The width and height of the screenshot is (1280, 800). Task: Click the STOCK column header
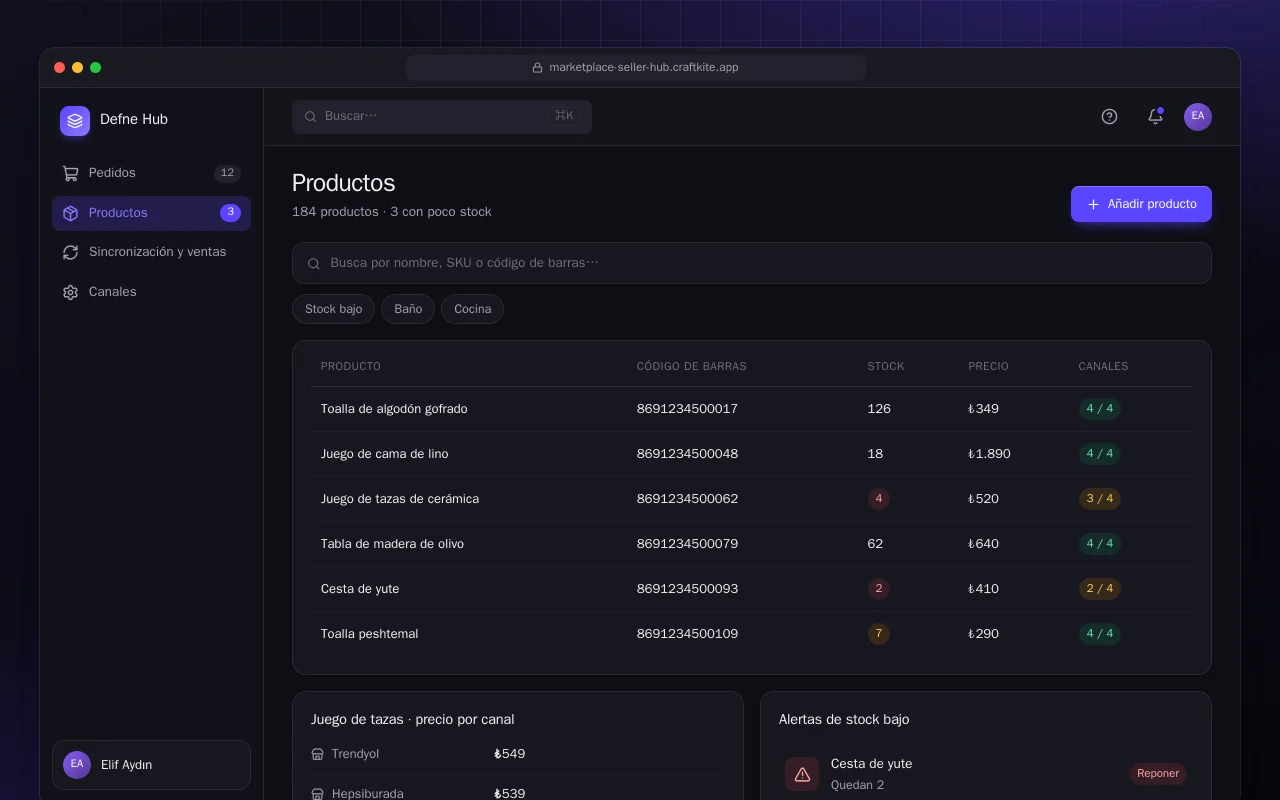(886, 366)
